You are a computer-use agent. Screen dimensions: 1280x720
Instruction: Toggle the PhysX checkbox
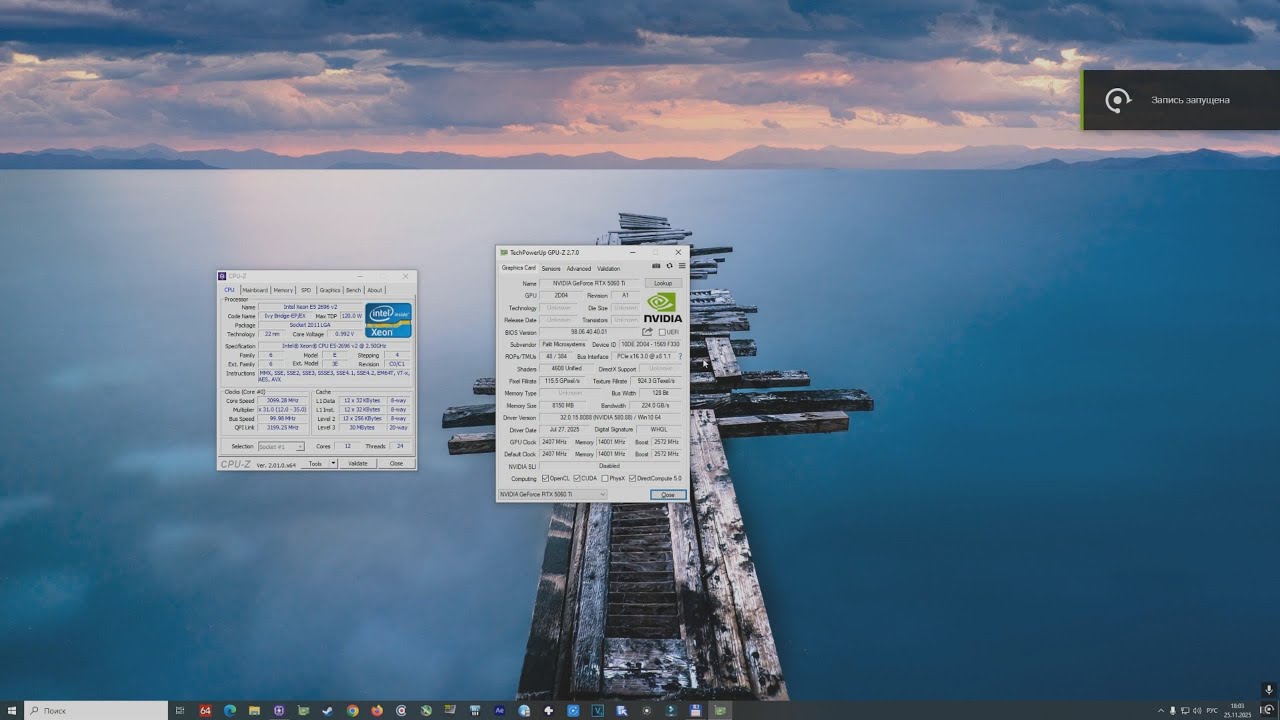point(605,479)
